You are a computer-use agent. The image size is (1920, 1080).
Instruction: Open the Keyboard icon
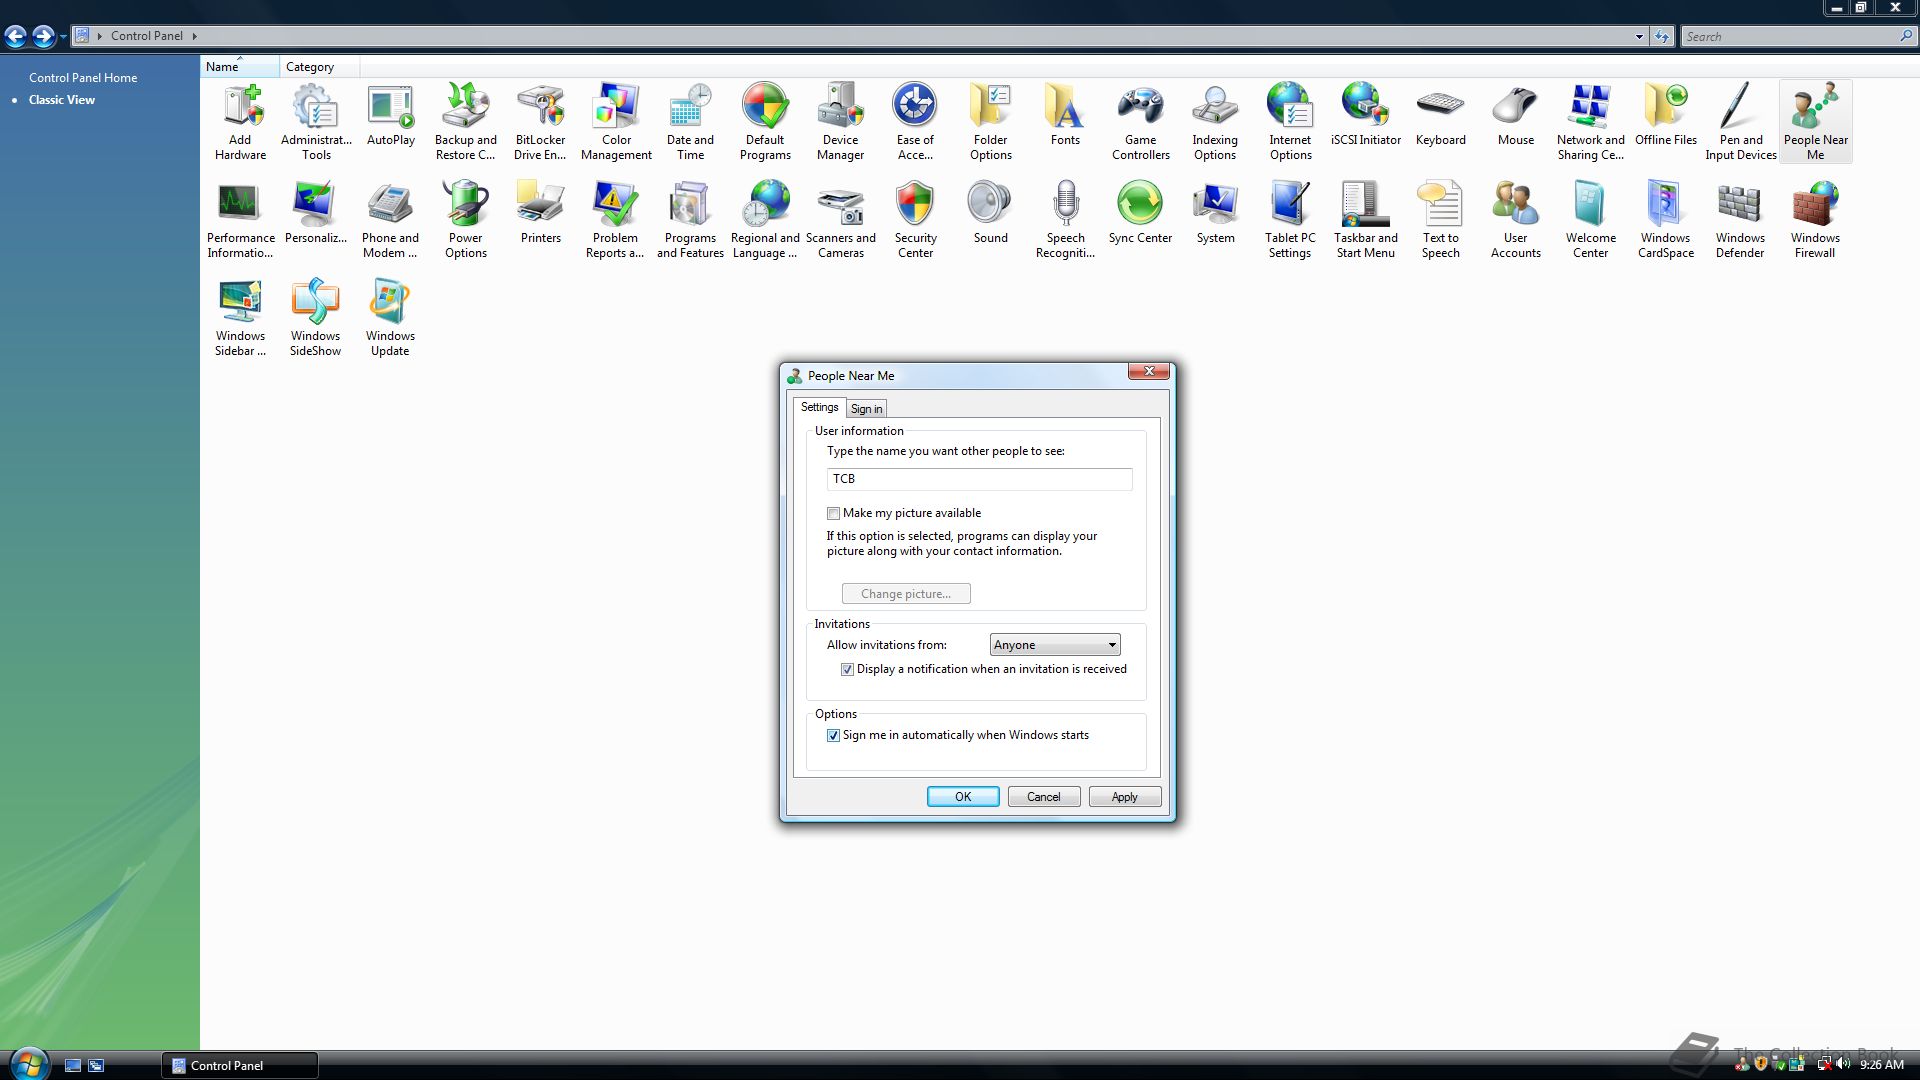click(1440, 115)
